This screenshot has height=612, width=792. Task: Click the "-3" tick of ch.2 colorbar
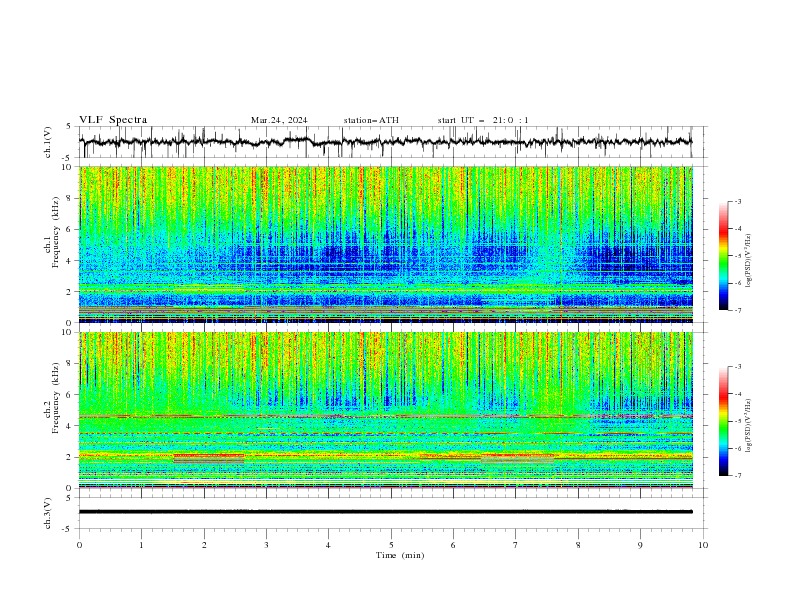737,367
